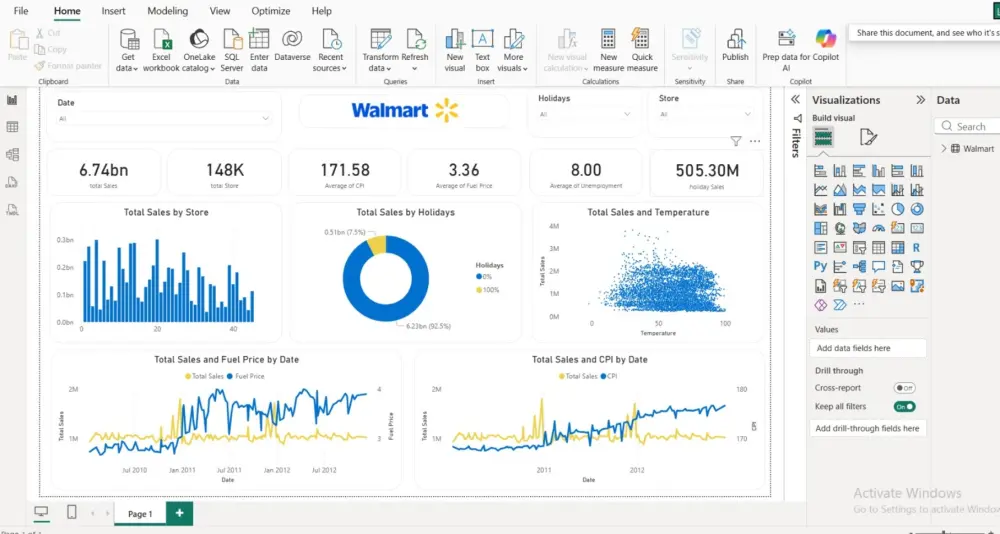Viewport: 1000px width, 534px height.
Task: Open TMDL view in left sidebar
Action: pos(12,209)
